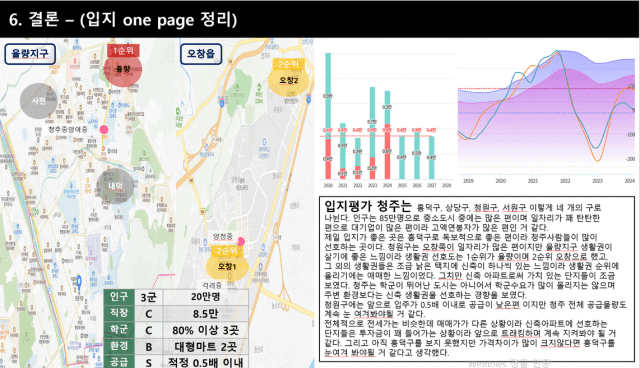Click the red 율량 1순위 circle marker

(123, 70)
